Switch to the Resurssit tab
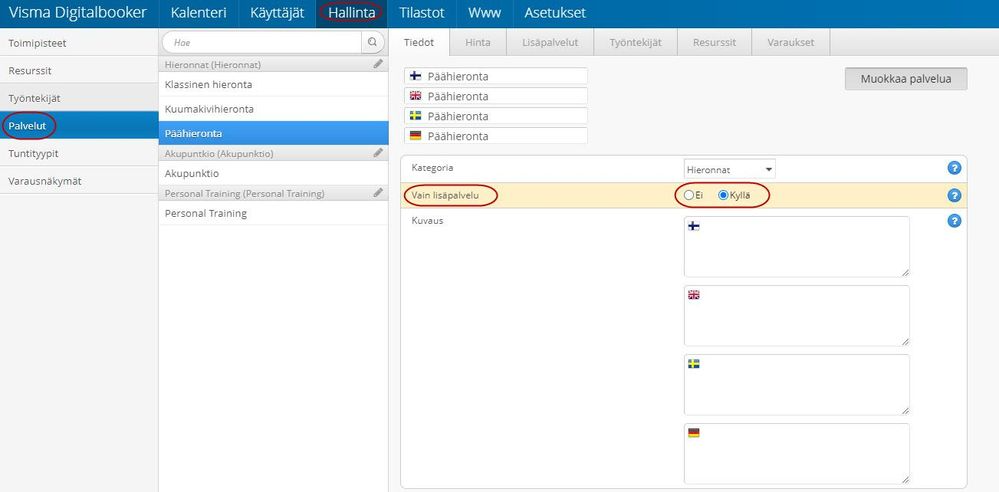The width and height of the screenshot is (999, 492). 714,43
